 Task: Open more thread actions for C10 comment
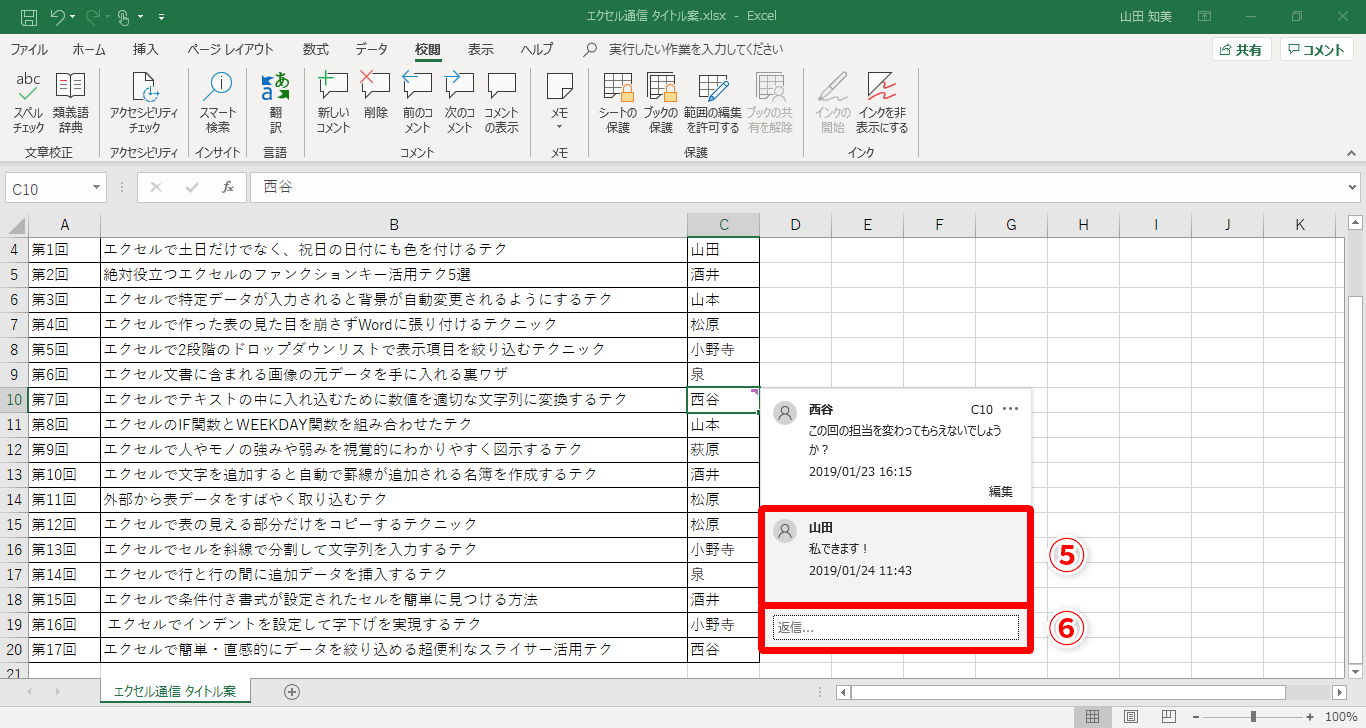(x=1011, y=409)
